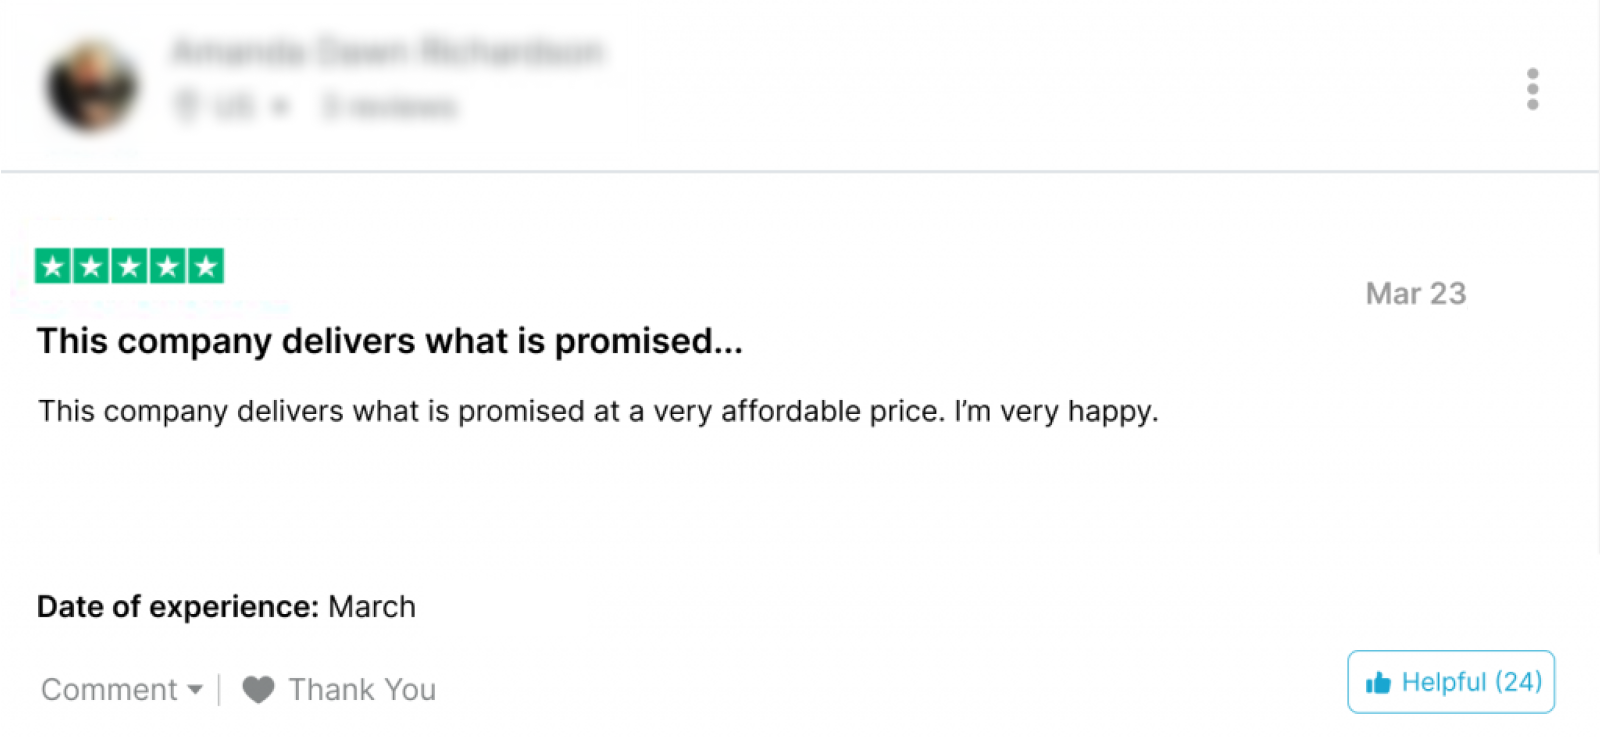This screenshot has height=739, width=1600.
Task: Open the blurred reviewer name link
Action: tap(387, 51)
